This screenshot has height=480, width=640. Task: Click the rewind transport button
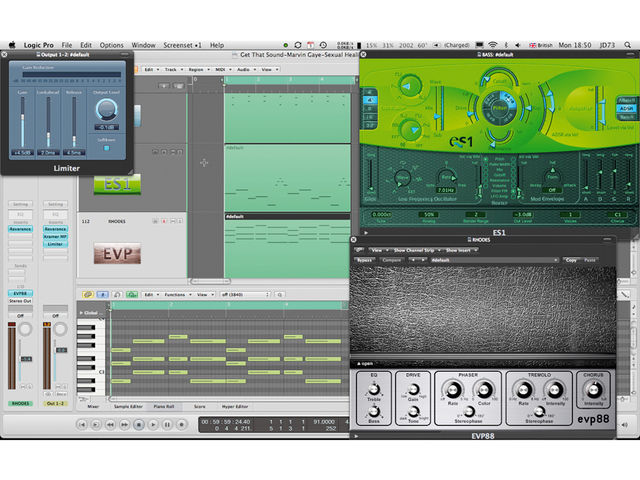coord(110,425)
